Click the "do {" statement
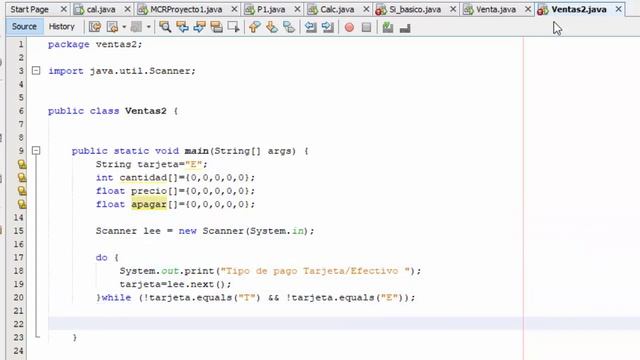 pos(107,258)
